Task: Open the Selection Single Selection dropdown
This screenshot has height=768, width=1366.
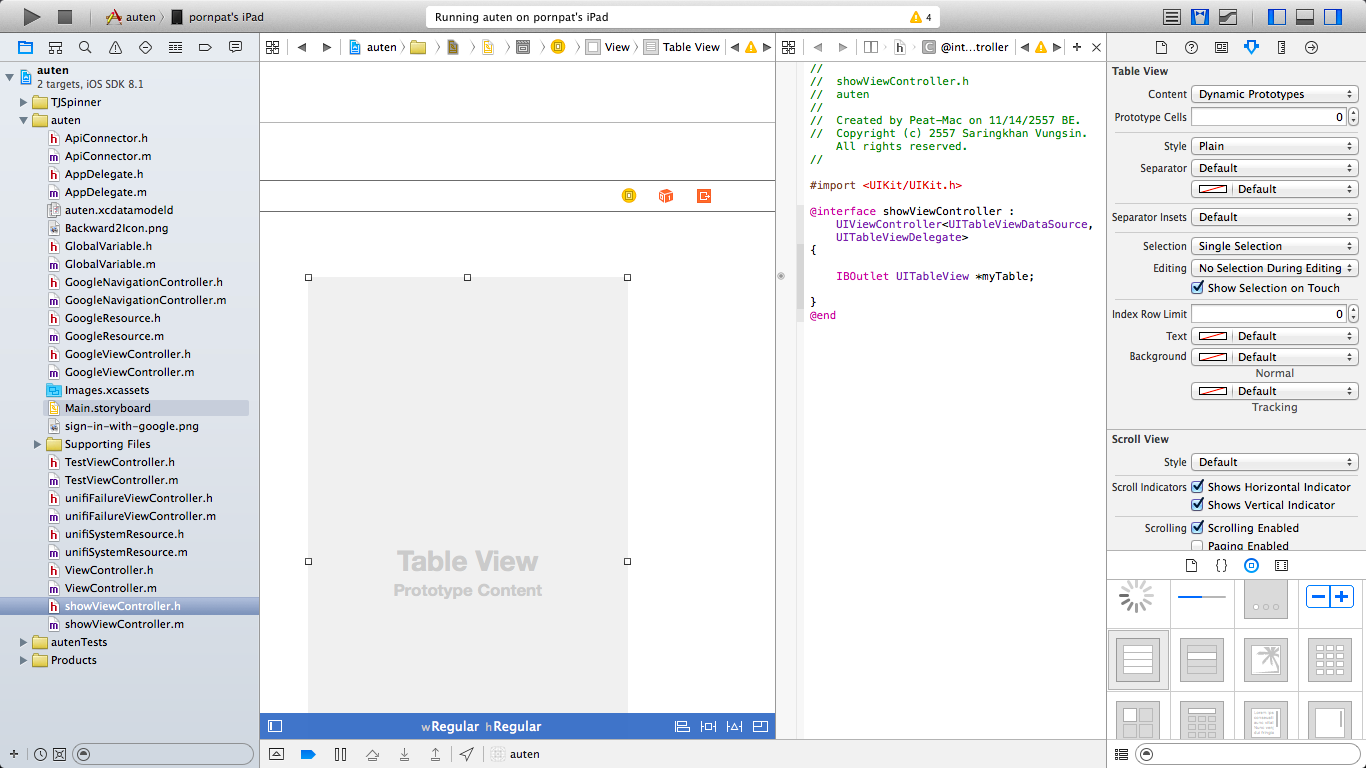Action: [1274, 246]
